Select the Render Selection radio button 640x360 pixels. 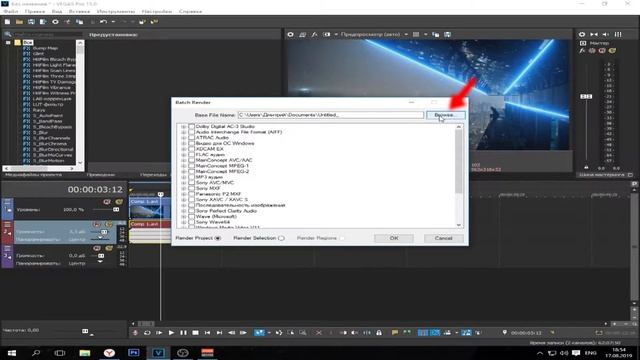281,238
